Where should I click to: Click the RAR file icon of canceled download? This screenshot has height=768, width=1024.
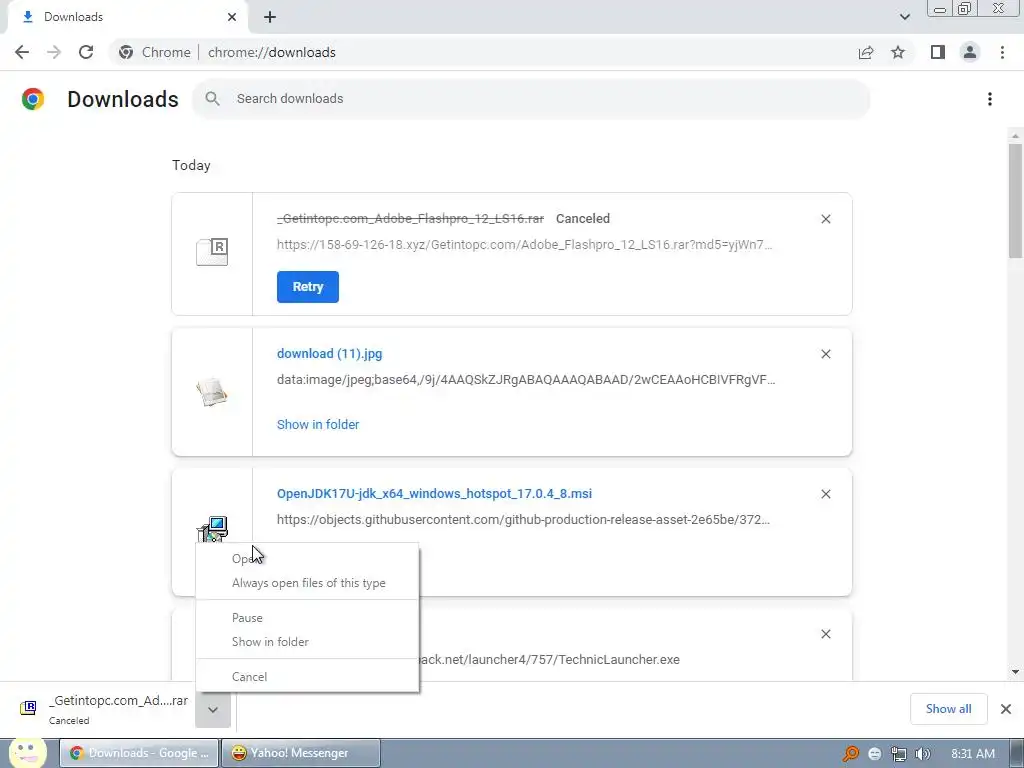coord(212,251)
